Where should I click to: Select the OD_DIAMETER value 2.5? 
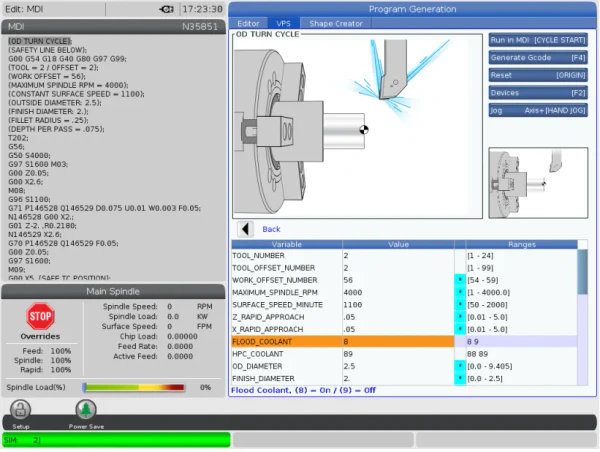[398, 366]
